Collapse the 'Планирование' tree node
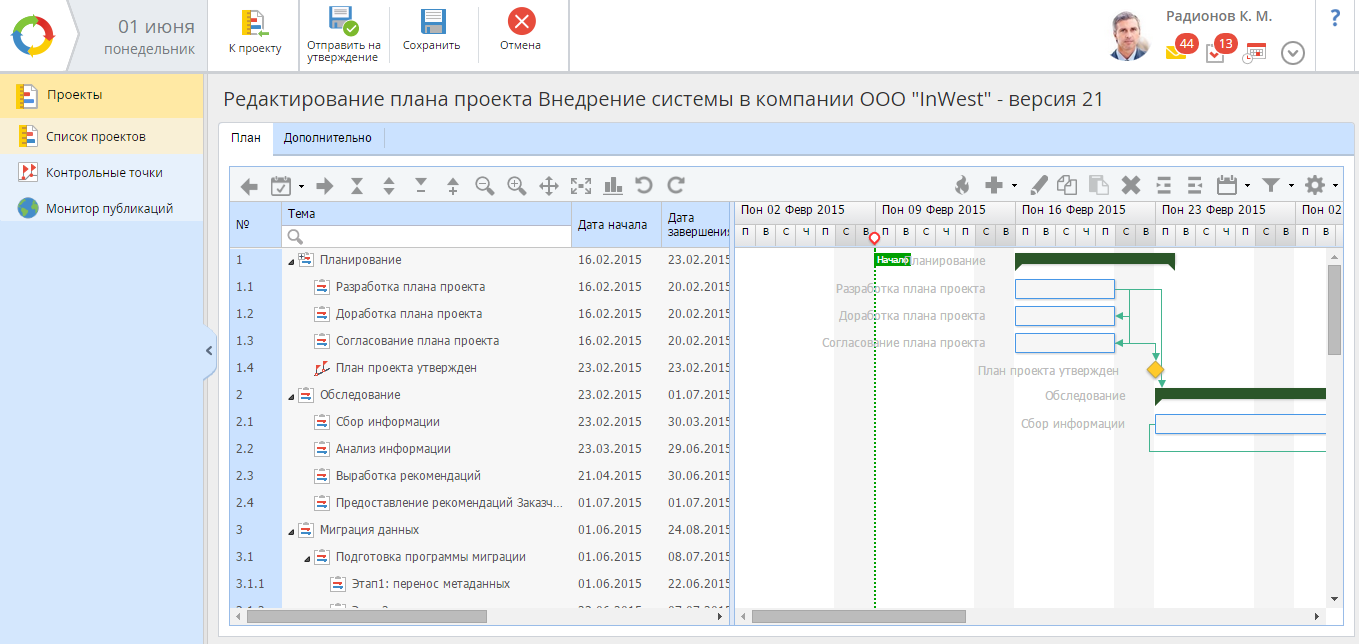 pyautogui.click(x=292, y=261)
